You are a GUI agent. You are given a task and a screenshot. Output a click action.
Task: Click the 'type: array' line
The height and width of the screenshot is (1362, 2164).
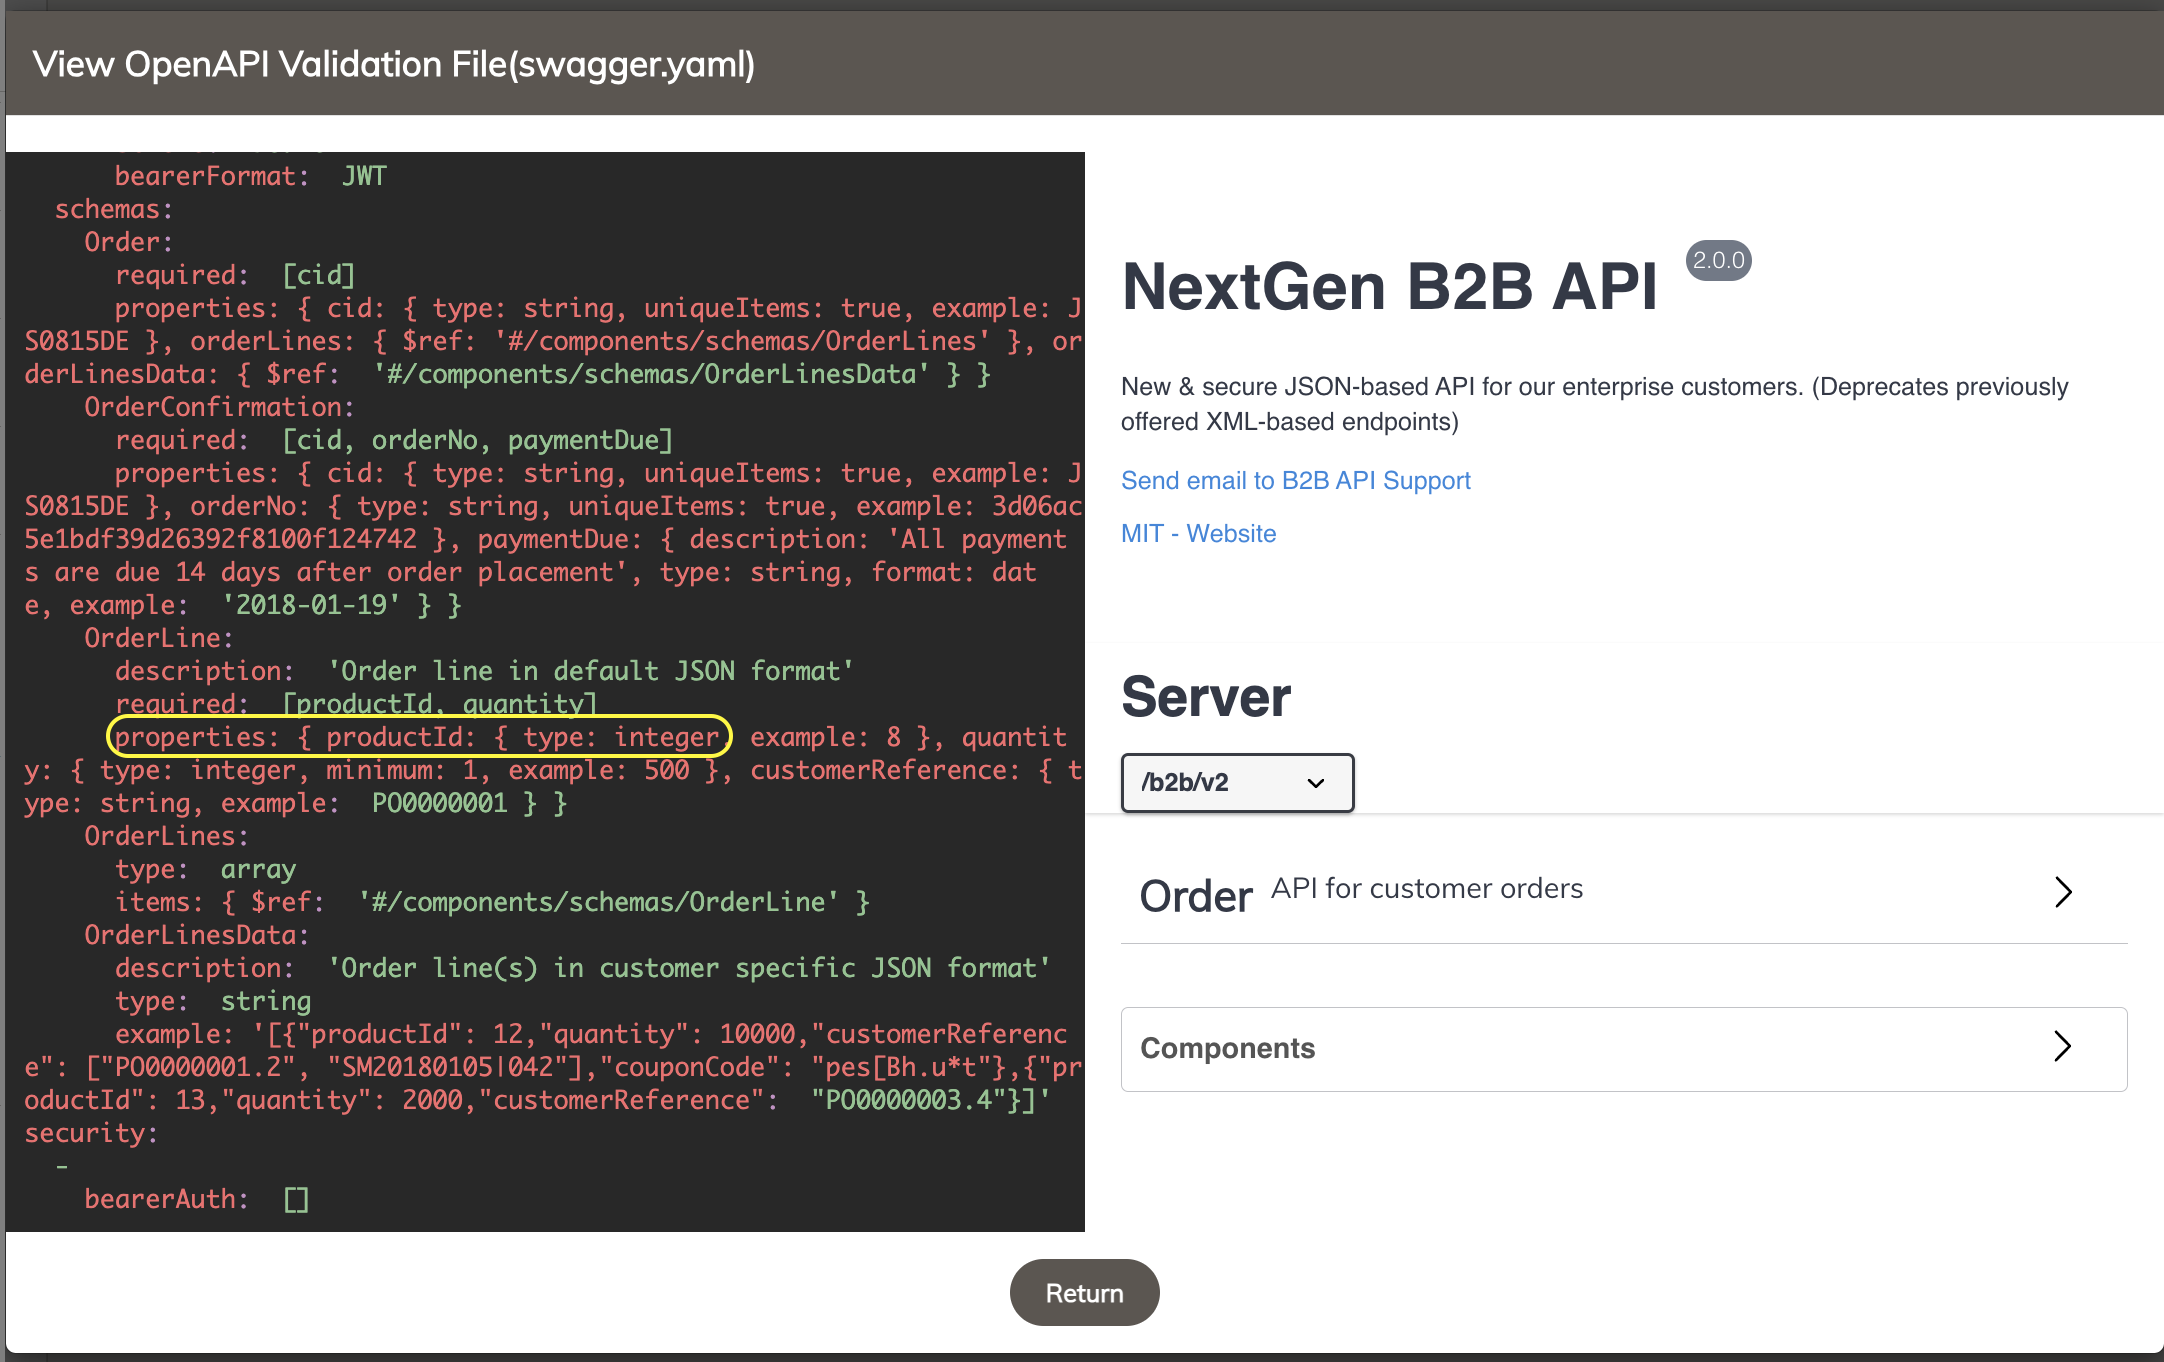pos(205,869)
